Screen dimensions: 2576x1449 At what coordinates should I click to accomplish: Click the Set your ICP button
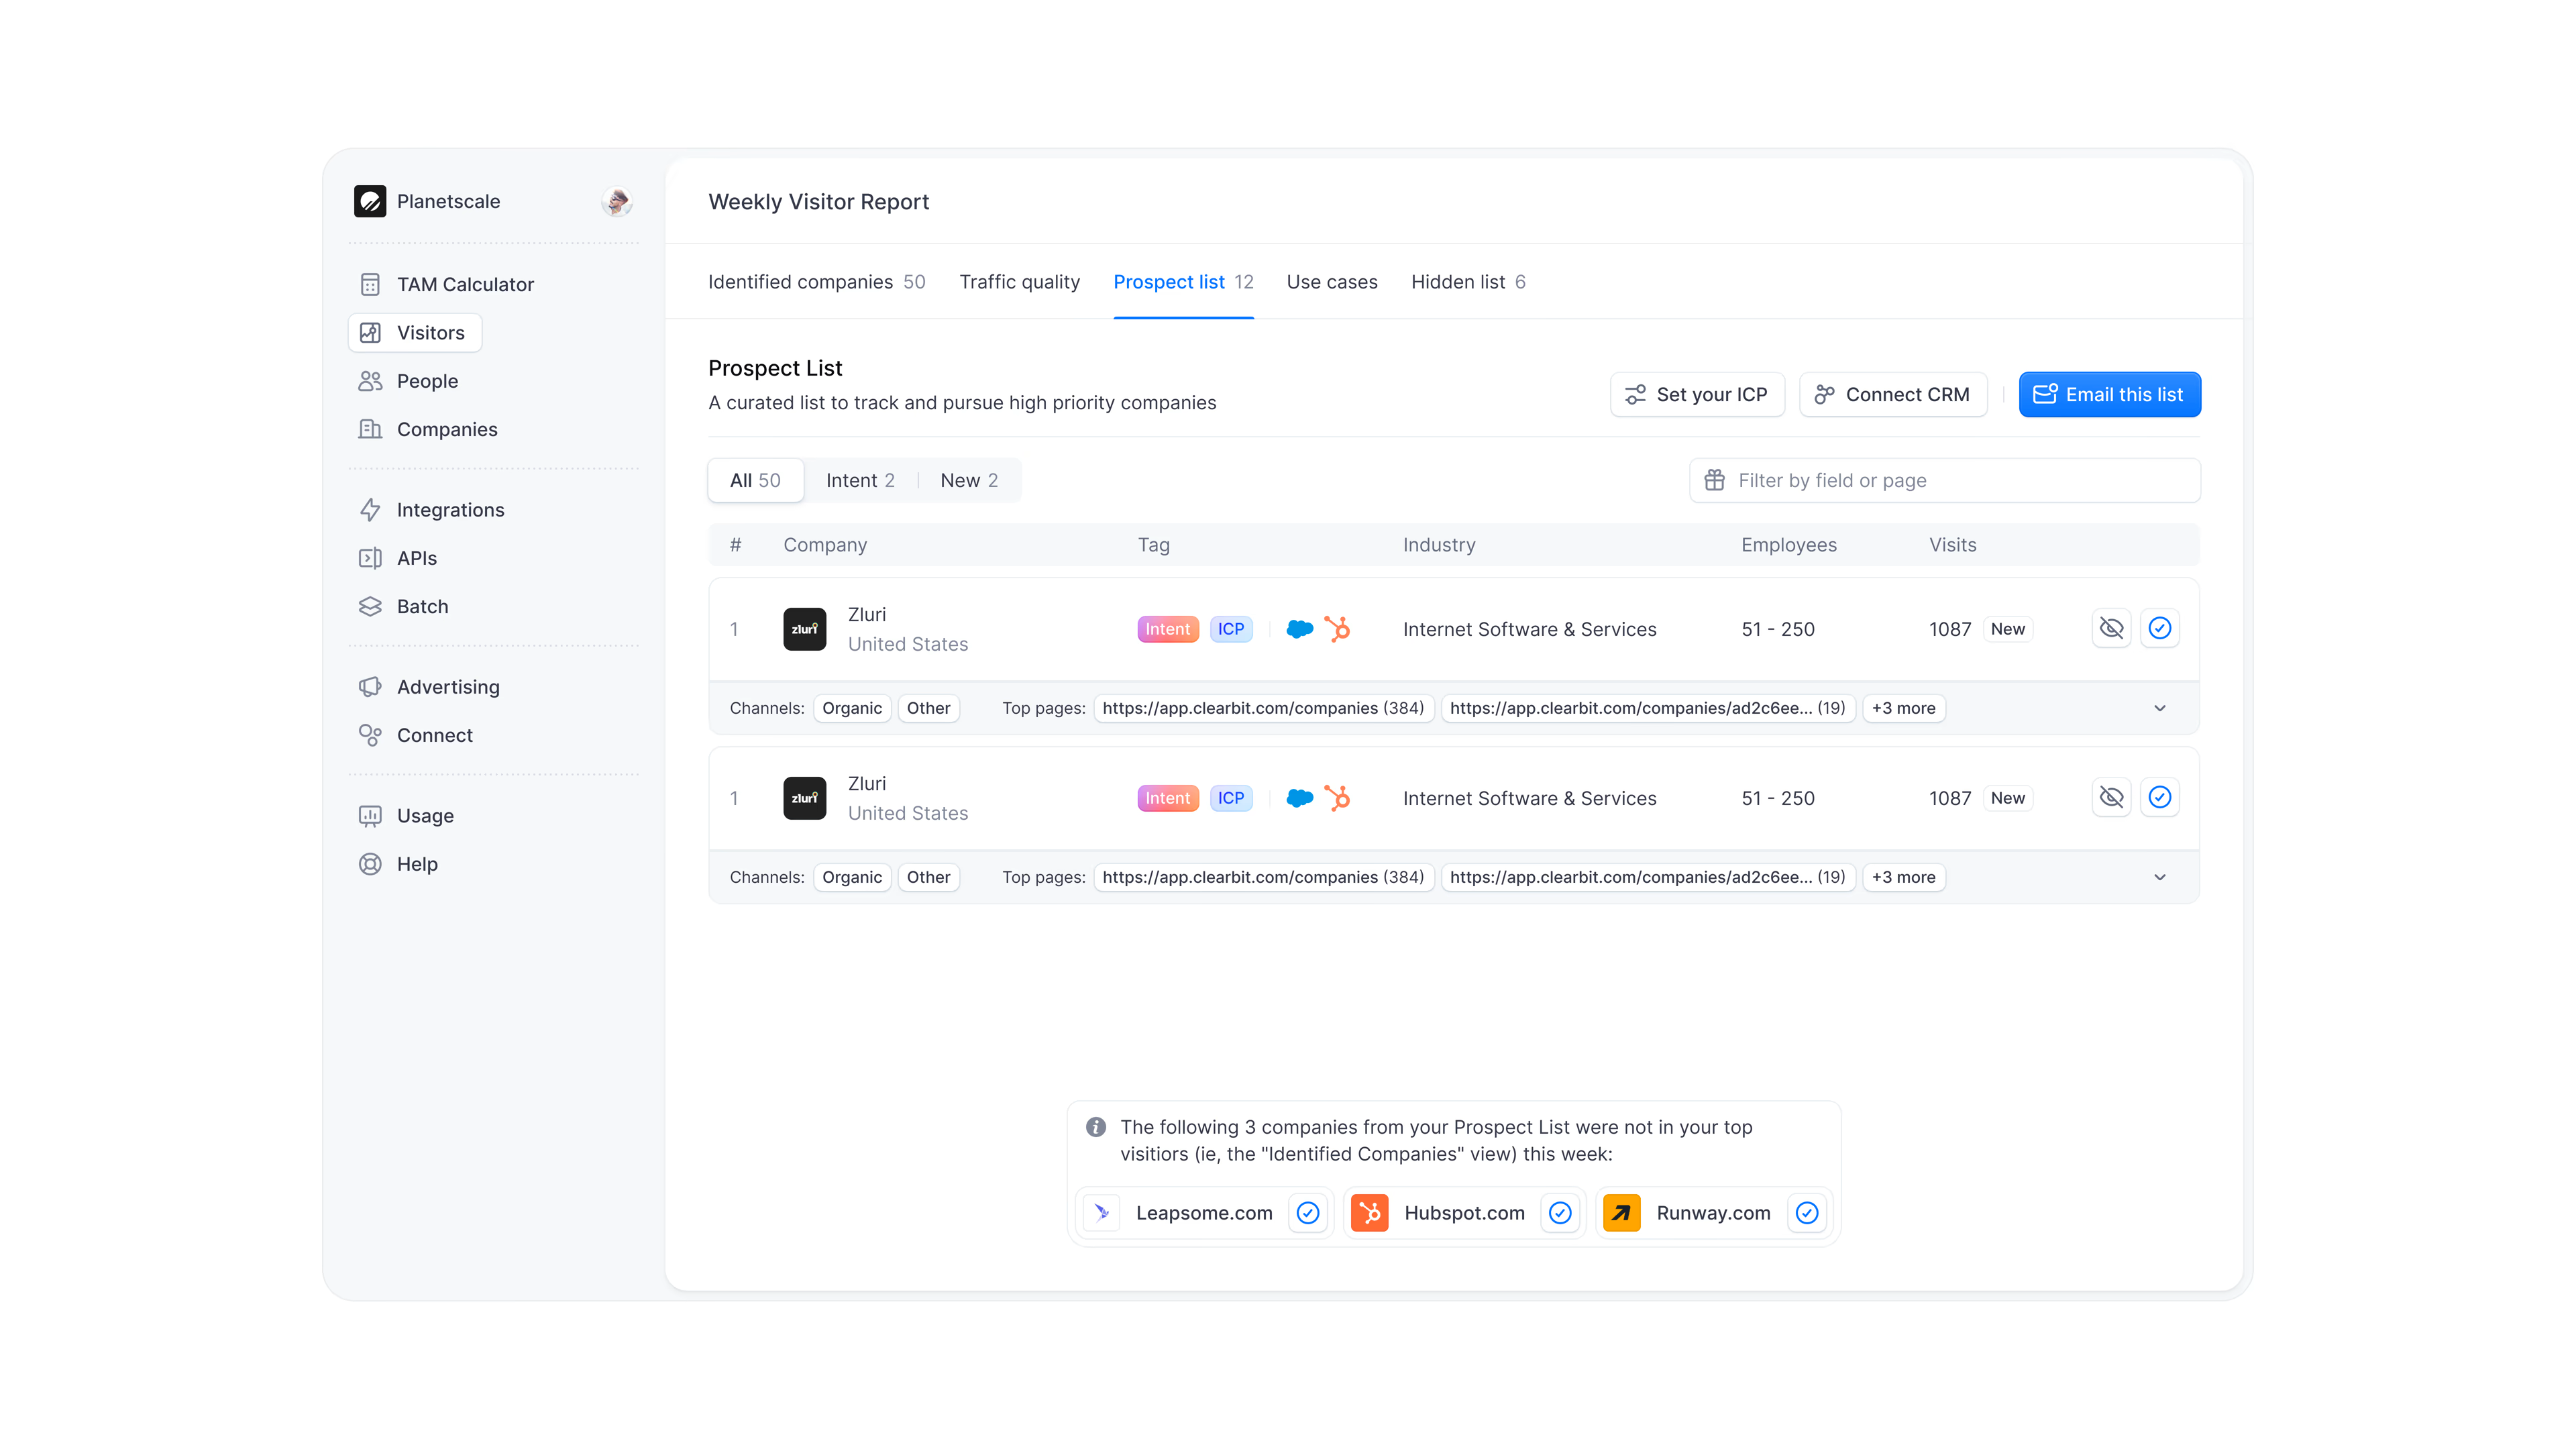1696,395
